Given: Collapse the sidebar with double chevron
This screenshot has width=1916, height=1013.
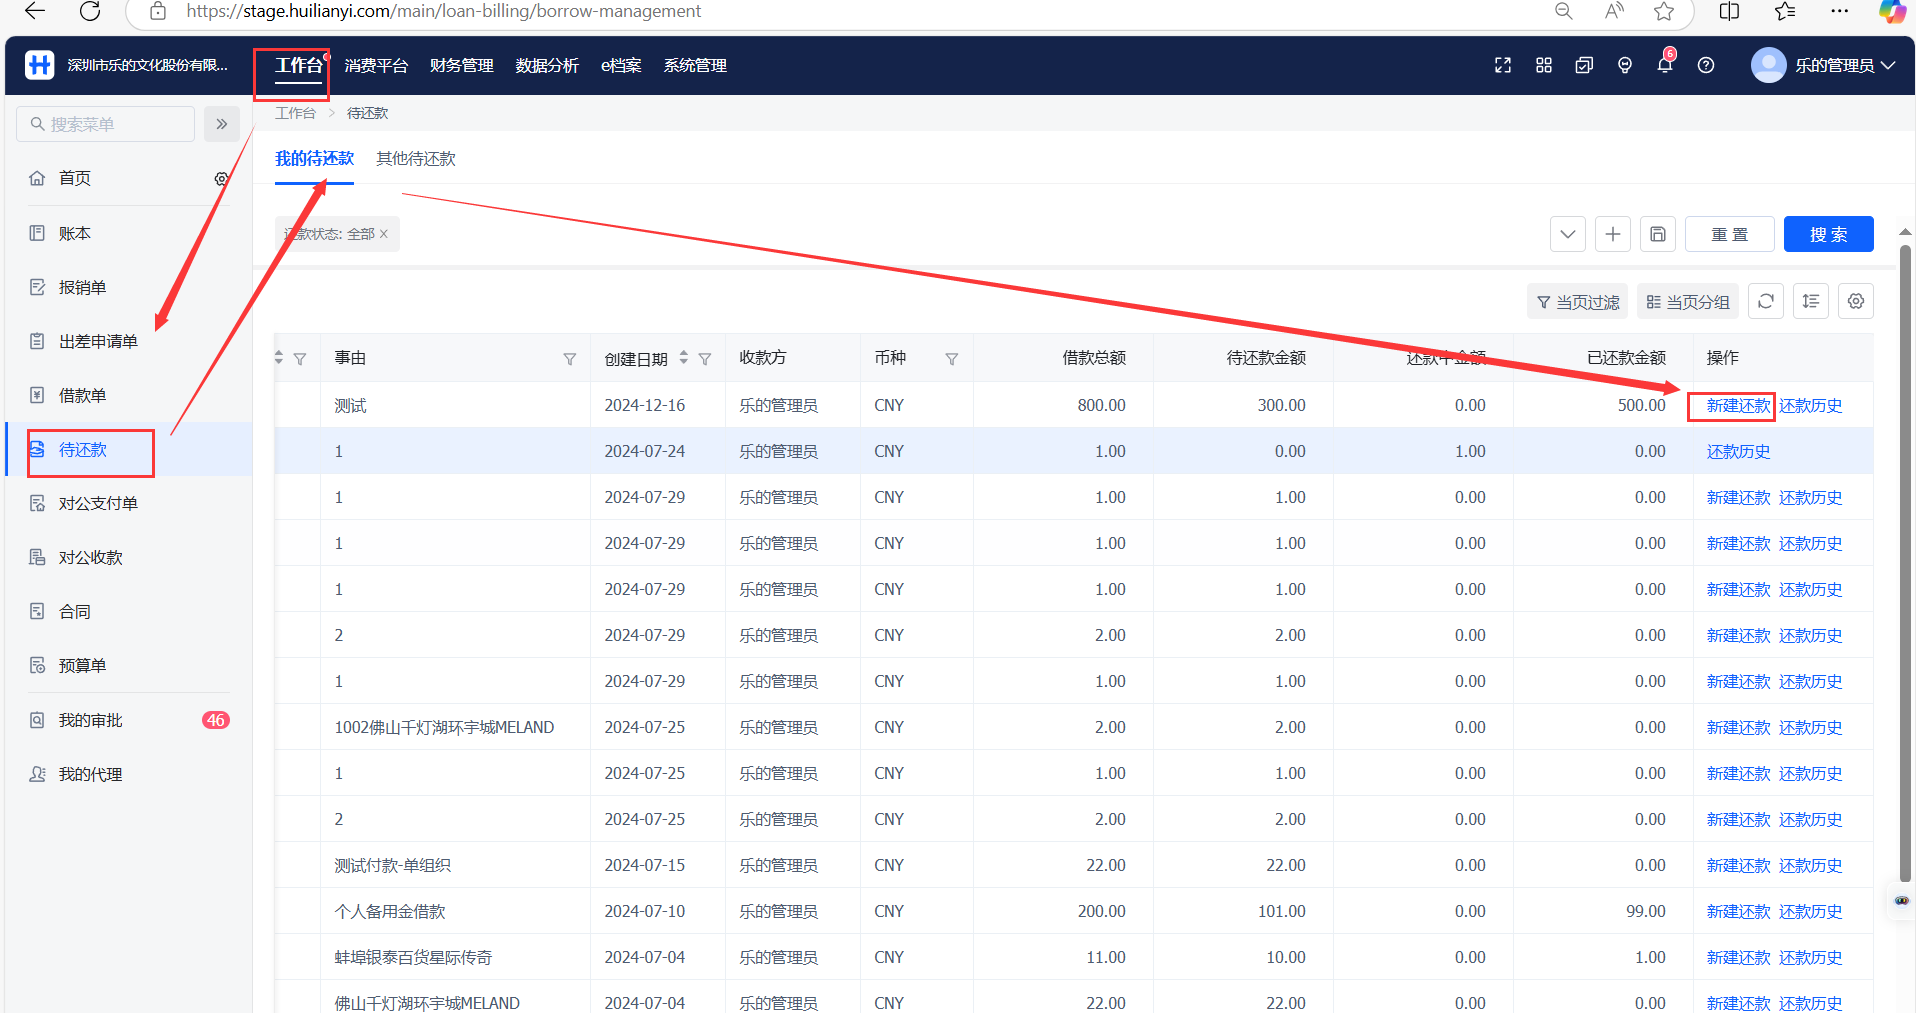Looking at the screenshot, I should click(222, 124).
